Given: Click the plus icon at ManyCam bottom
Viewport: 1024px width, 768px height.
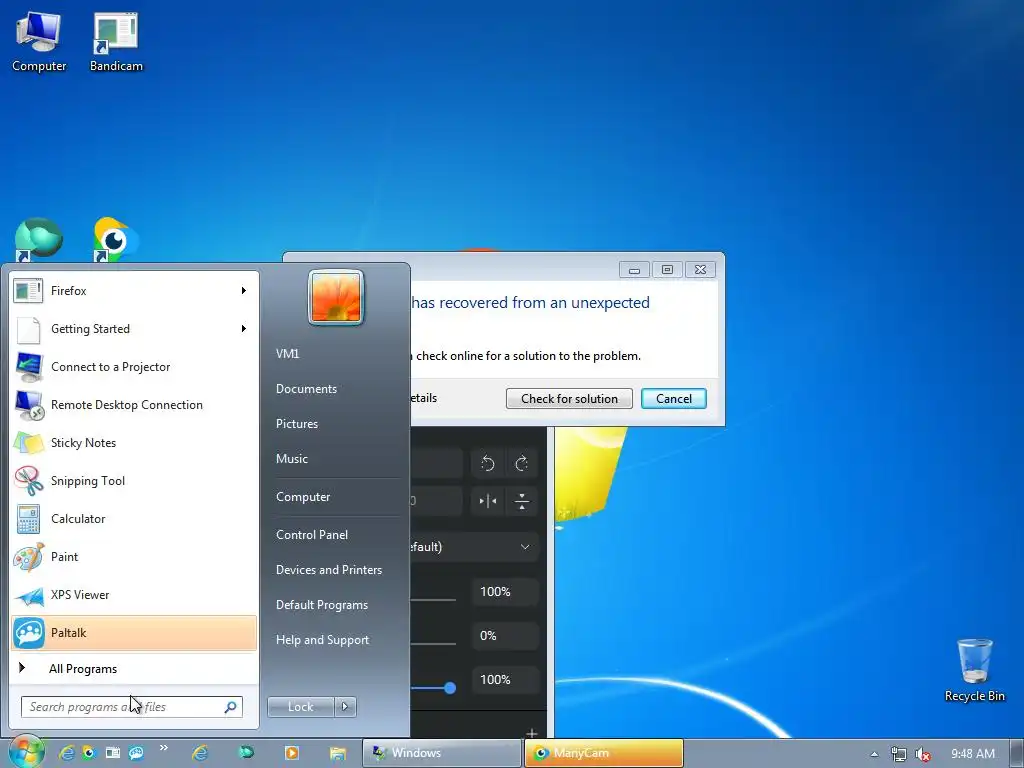Looking at the screenshot, I should [532, 733].
